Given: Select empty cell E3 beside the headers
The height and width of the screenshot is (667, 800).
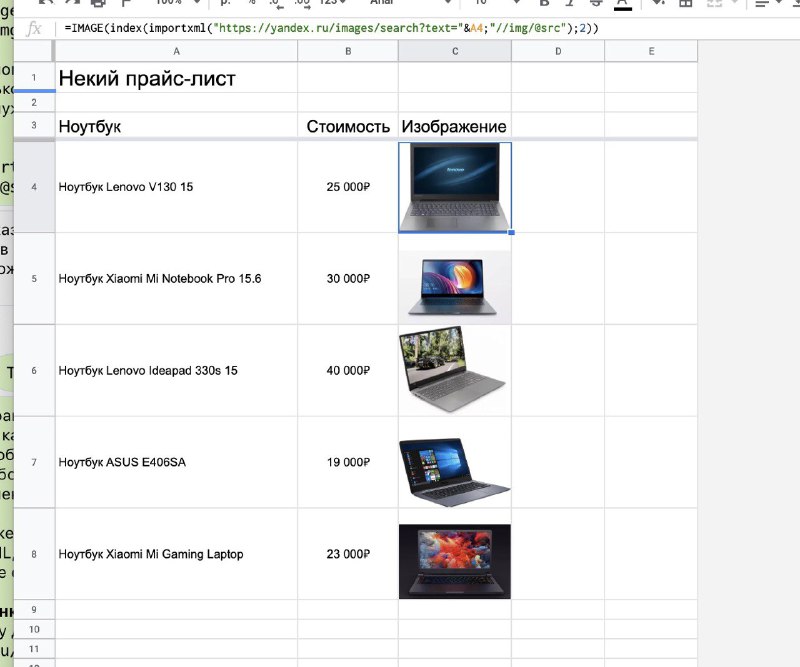Looking at the screenshot, I should click(x=651, y=126).
